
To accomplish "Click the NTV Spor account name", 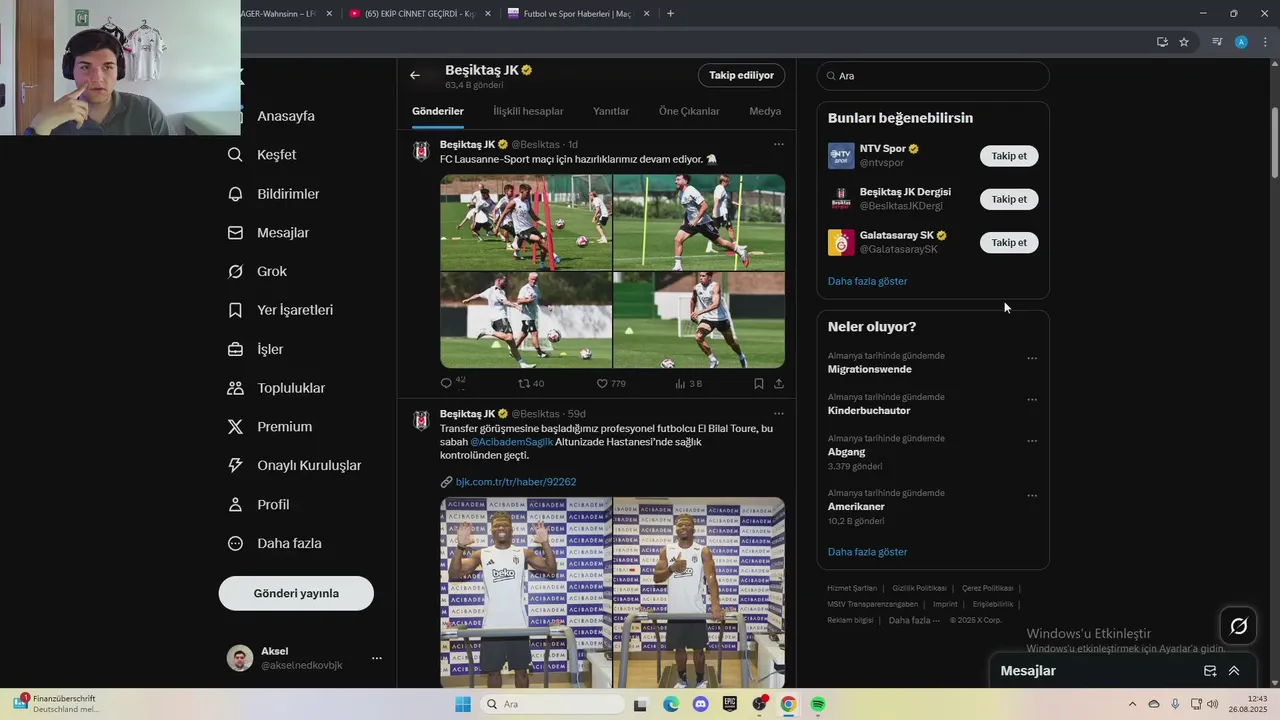I will tap(883, 149).
